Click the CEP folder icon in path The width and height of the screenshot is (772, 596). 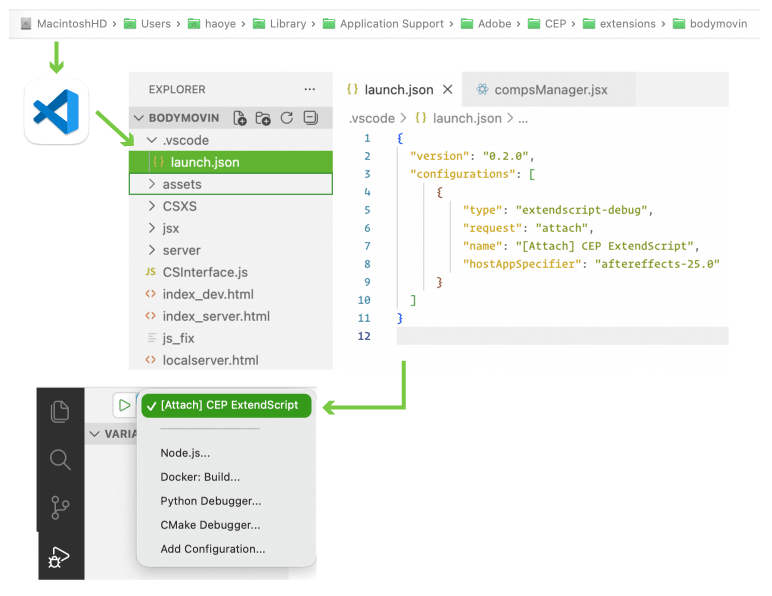coord(534,24)
